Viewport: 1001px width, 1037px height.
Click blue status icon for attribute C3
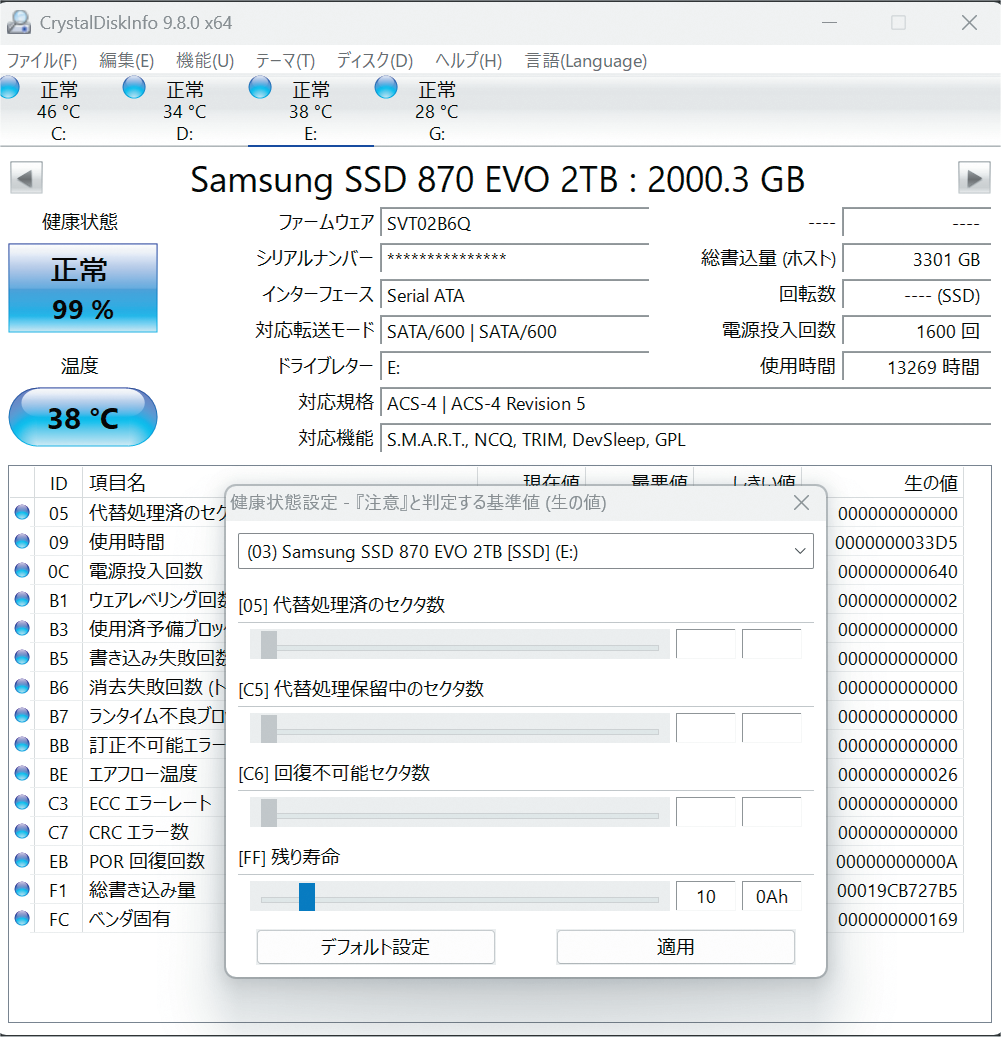22,802
